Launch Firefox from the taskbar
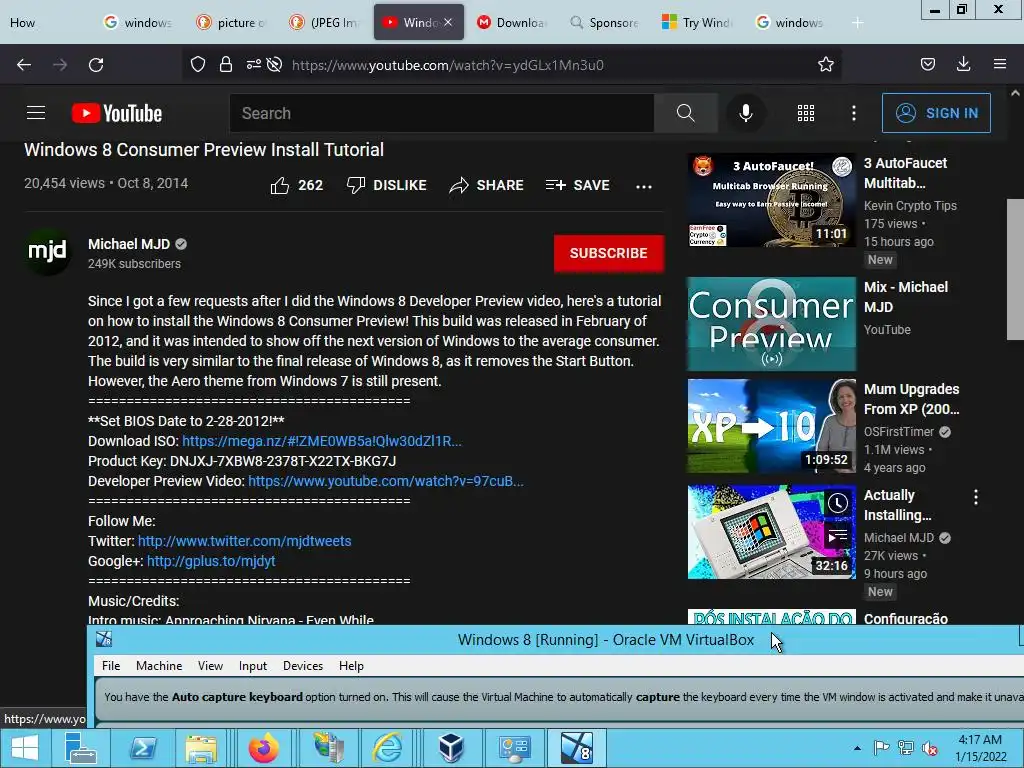 pos(264,748)
